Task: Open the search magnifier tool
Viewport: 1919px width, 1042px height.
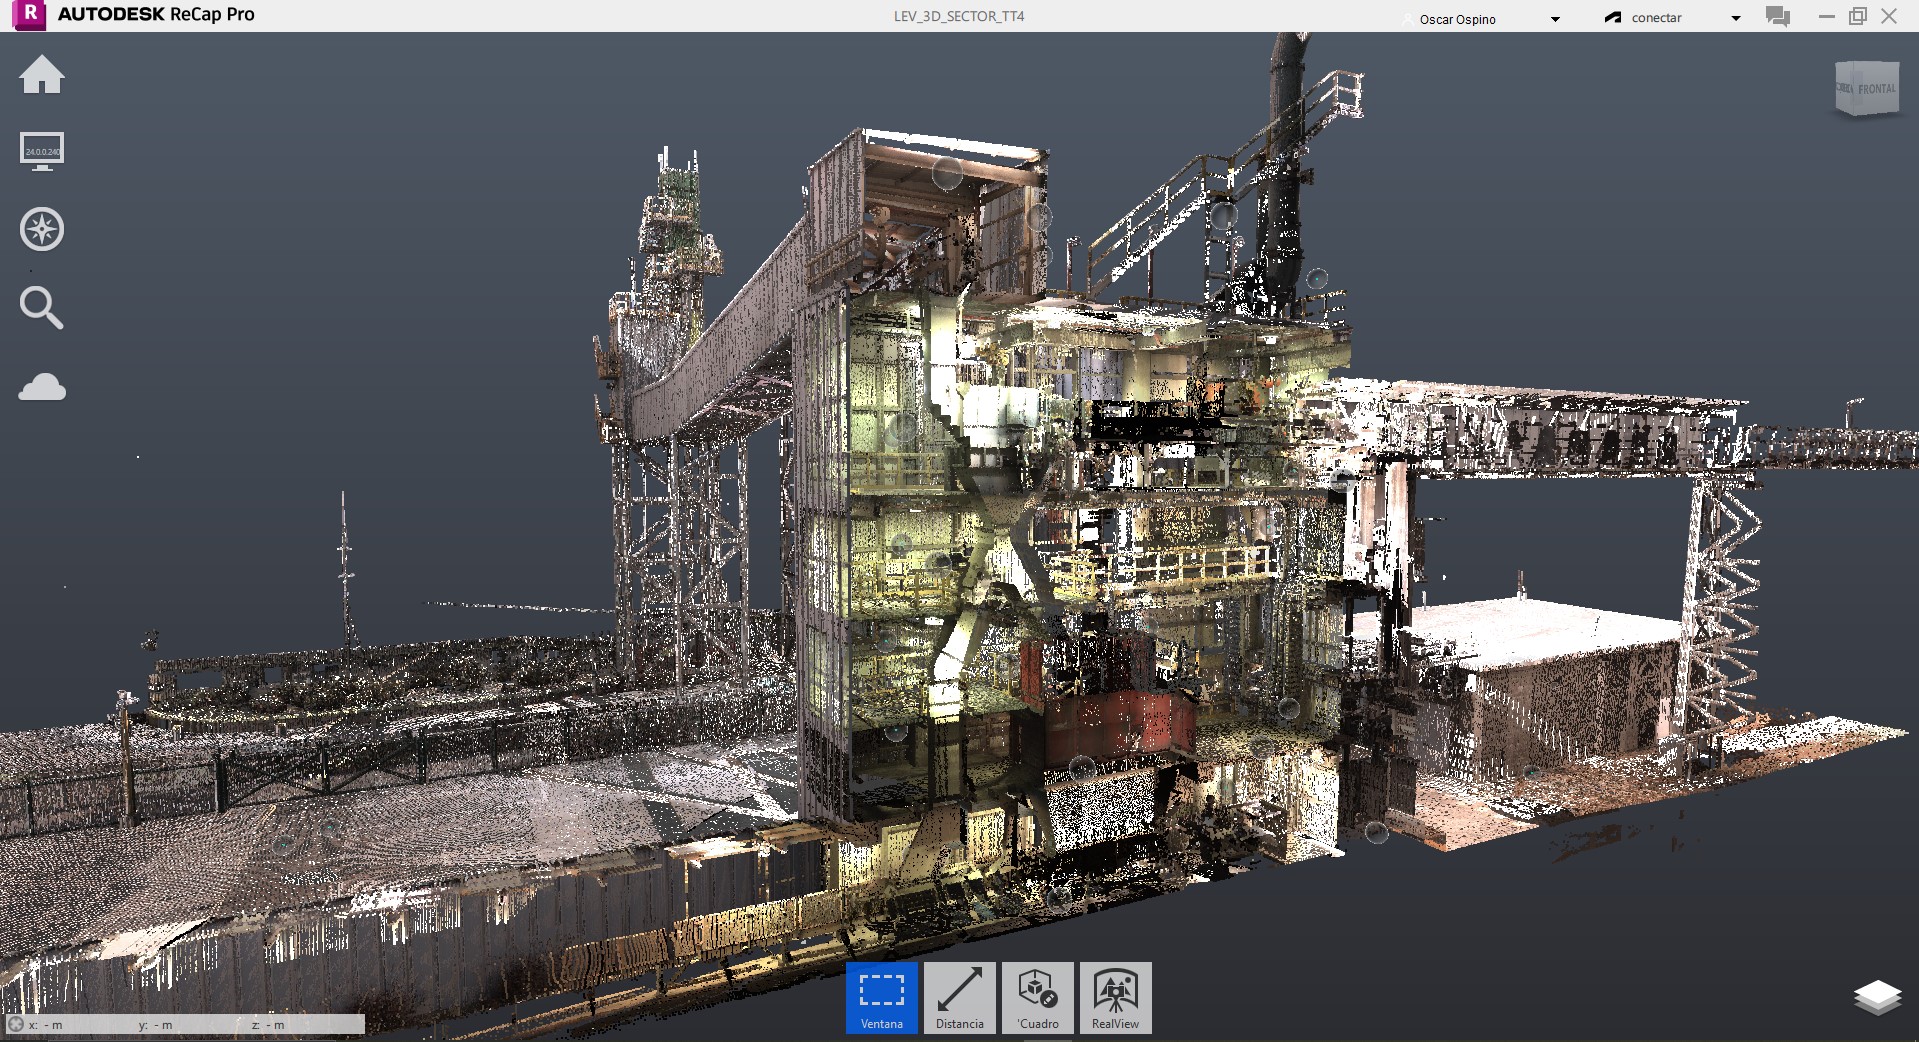Action: 42,307
